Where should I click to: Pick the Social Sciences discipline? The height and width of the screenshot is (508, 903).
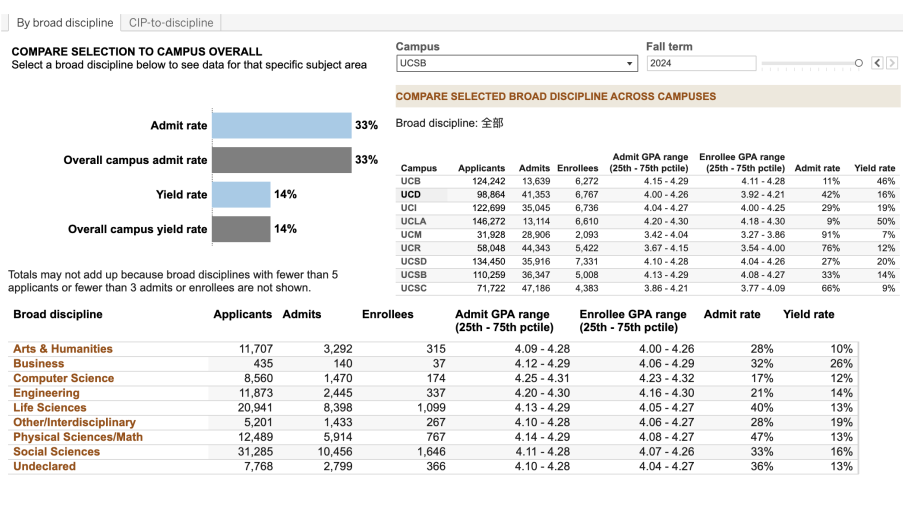[x=57, y=452]
